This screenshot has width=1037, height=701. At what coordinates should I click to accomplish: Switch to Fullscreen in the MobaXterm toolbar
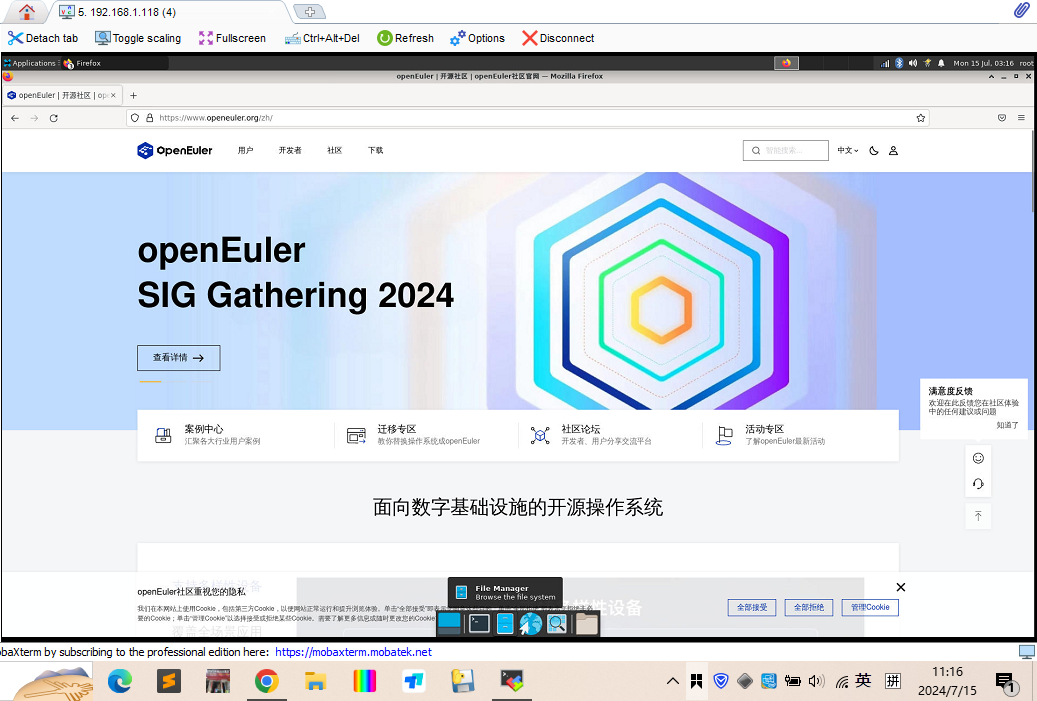pyautogui.click(x=232, y=38)
